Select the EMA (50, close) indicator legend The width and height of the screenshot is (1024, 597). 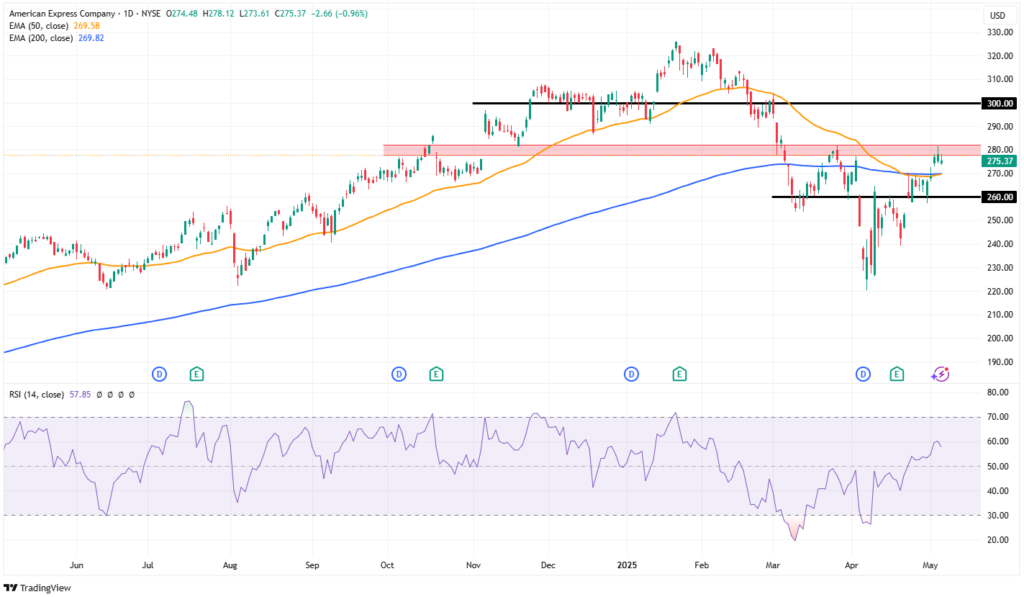(39, 26)
